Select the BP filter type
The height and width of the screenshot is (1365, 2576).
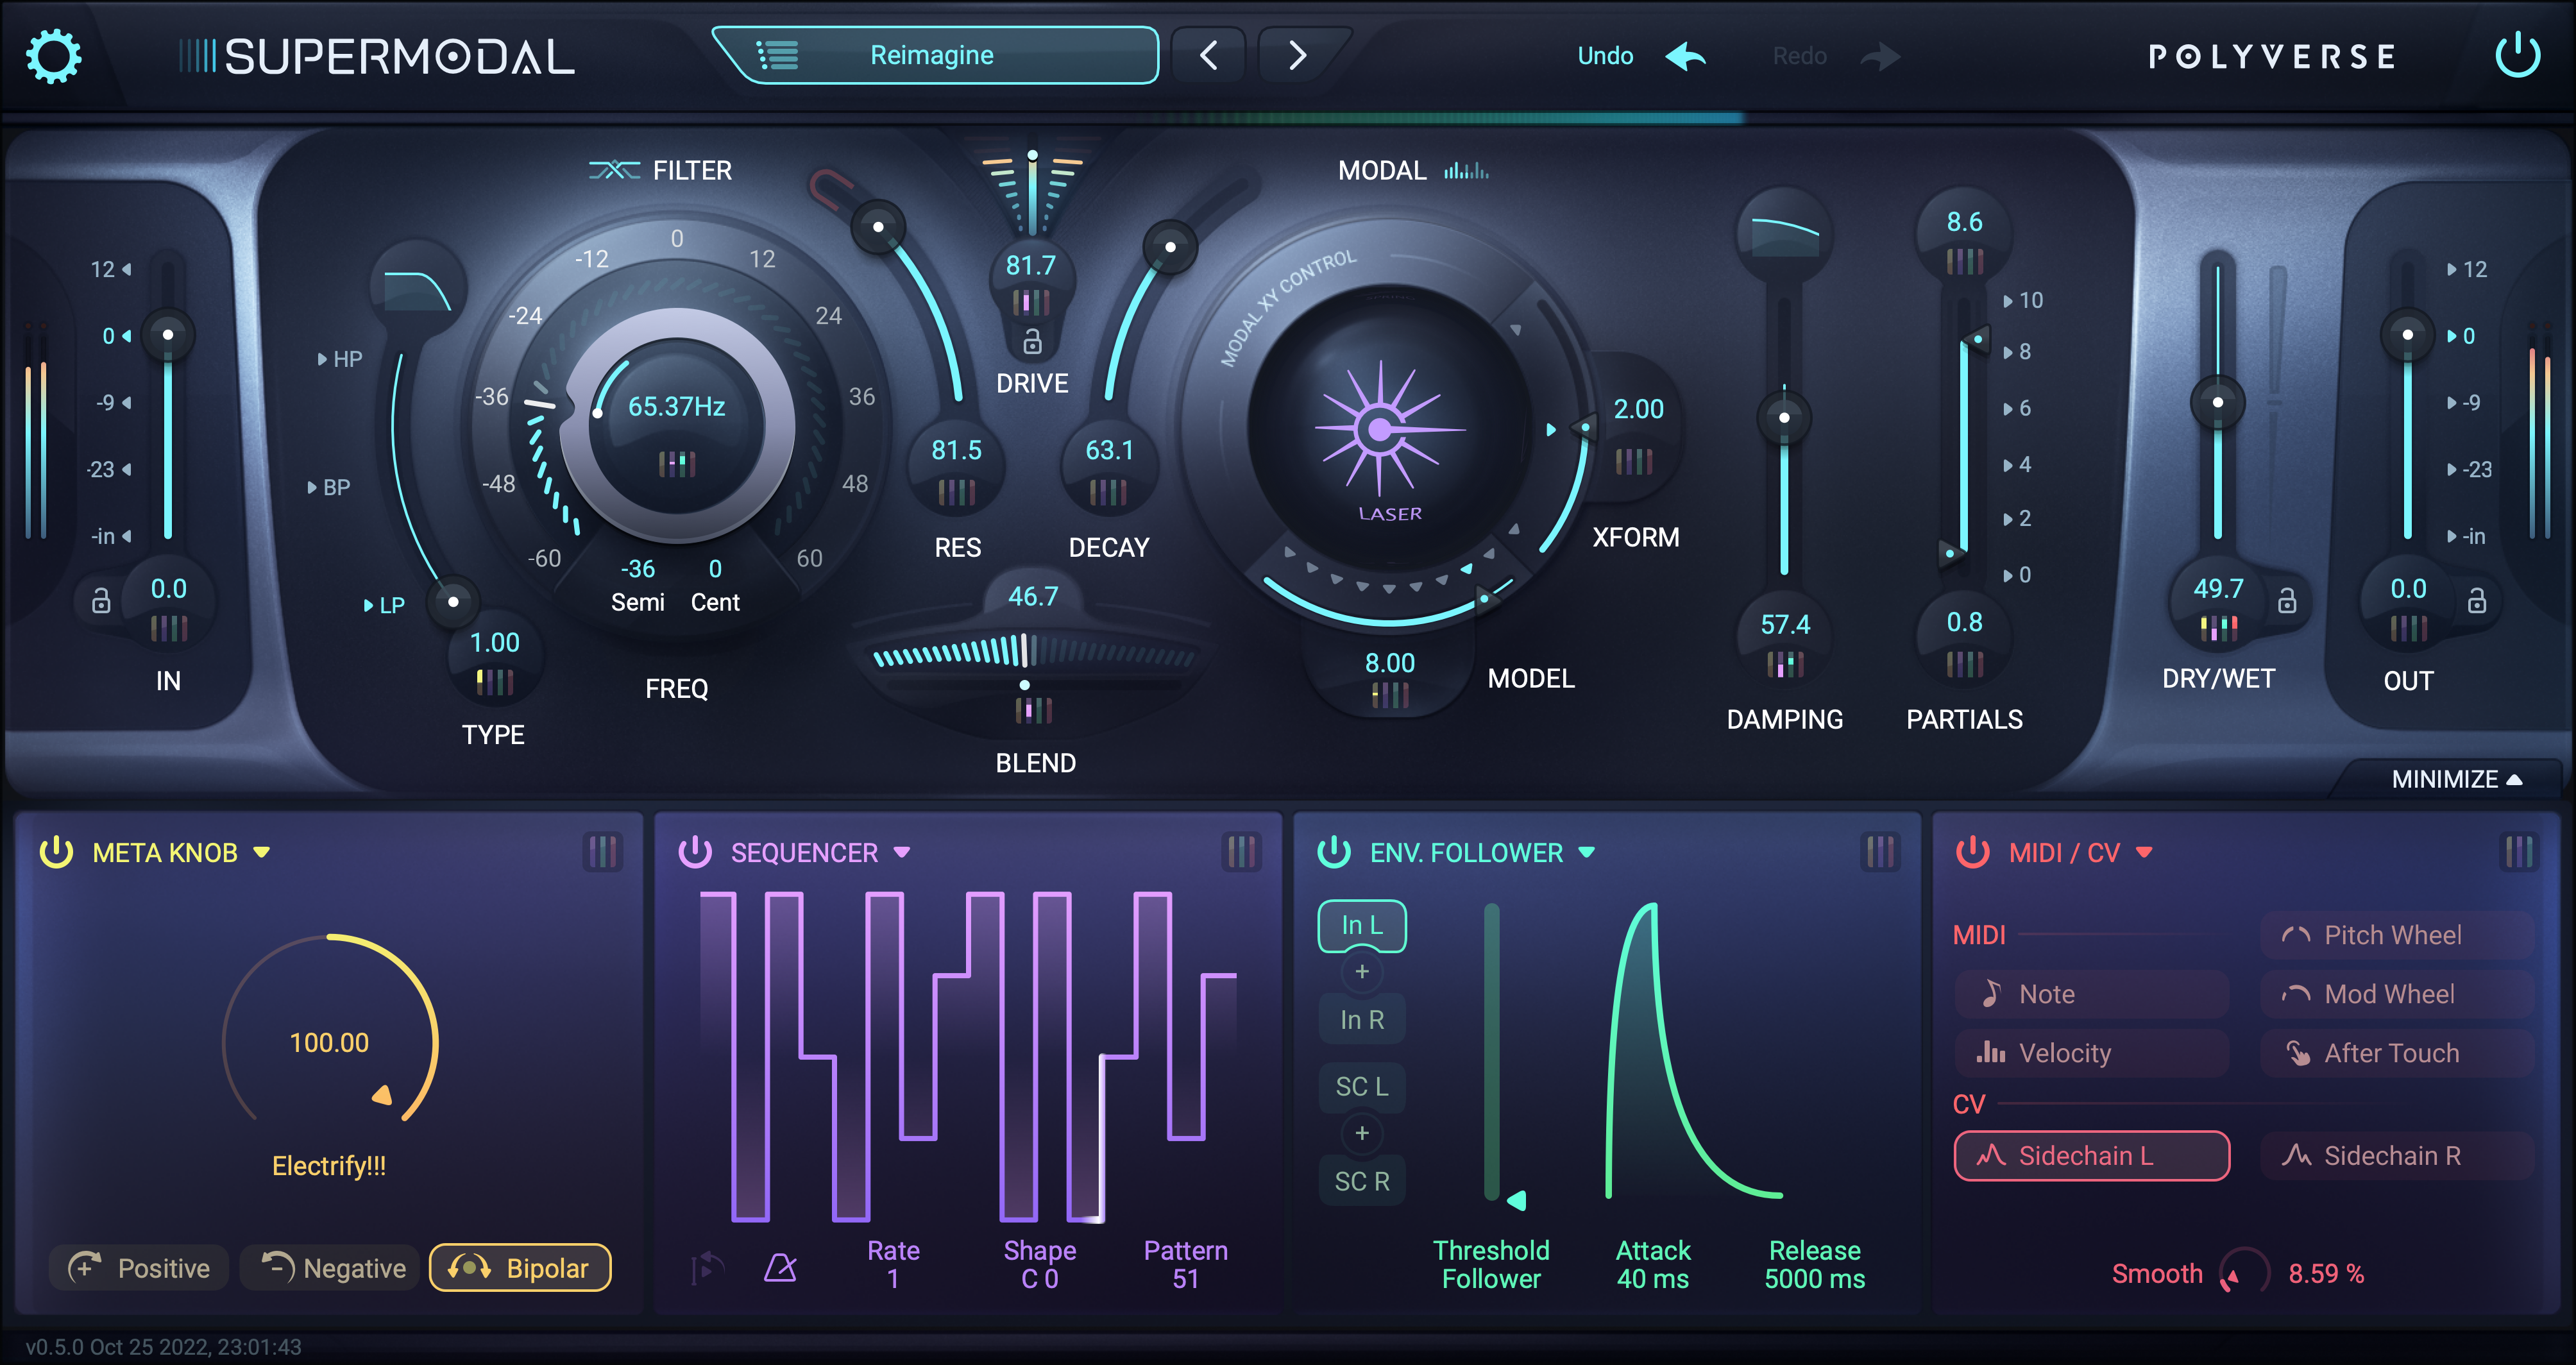click(x=329, y=488)
